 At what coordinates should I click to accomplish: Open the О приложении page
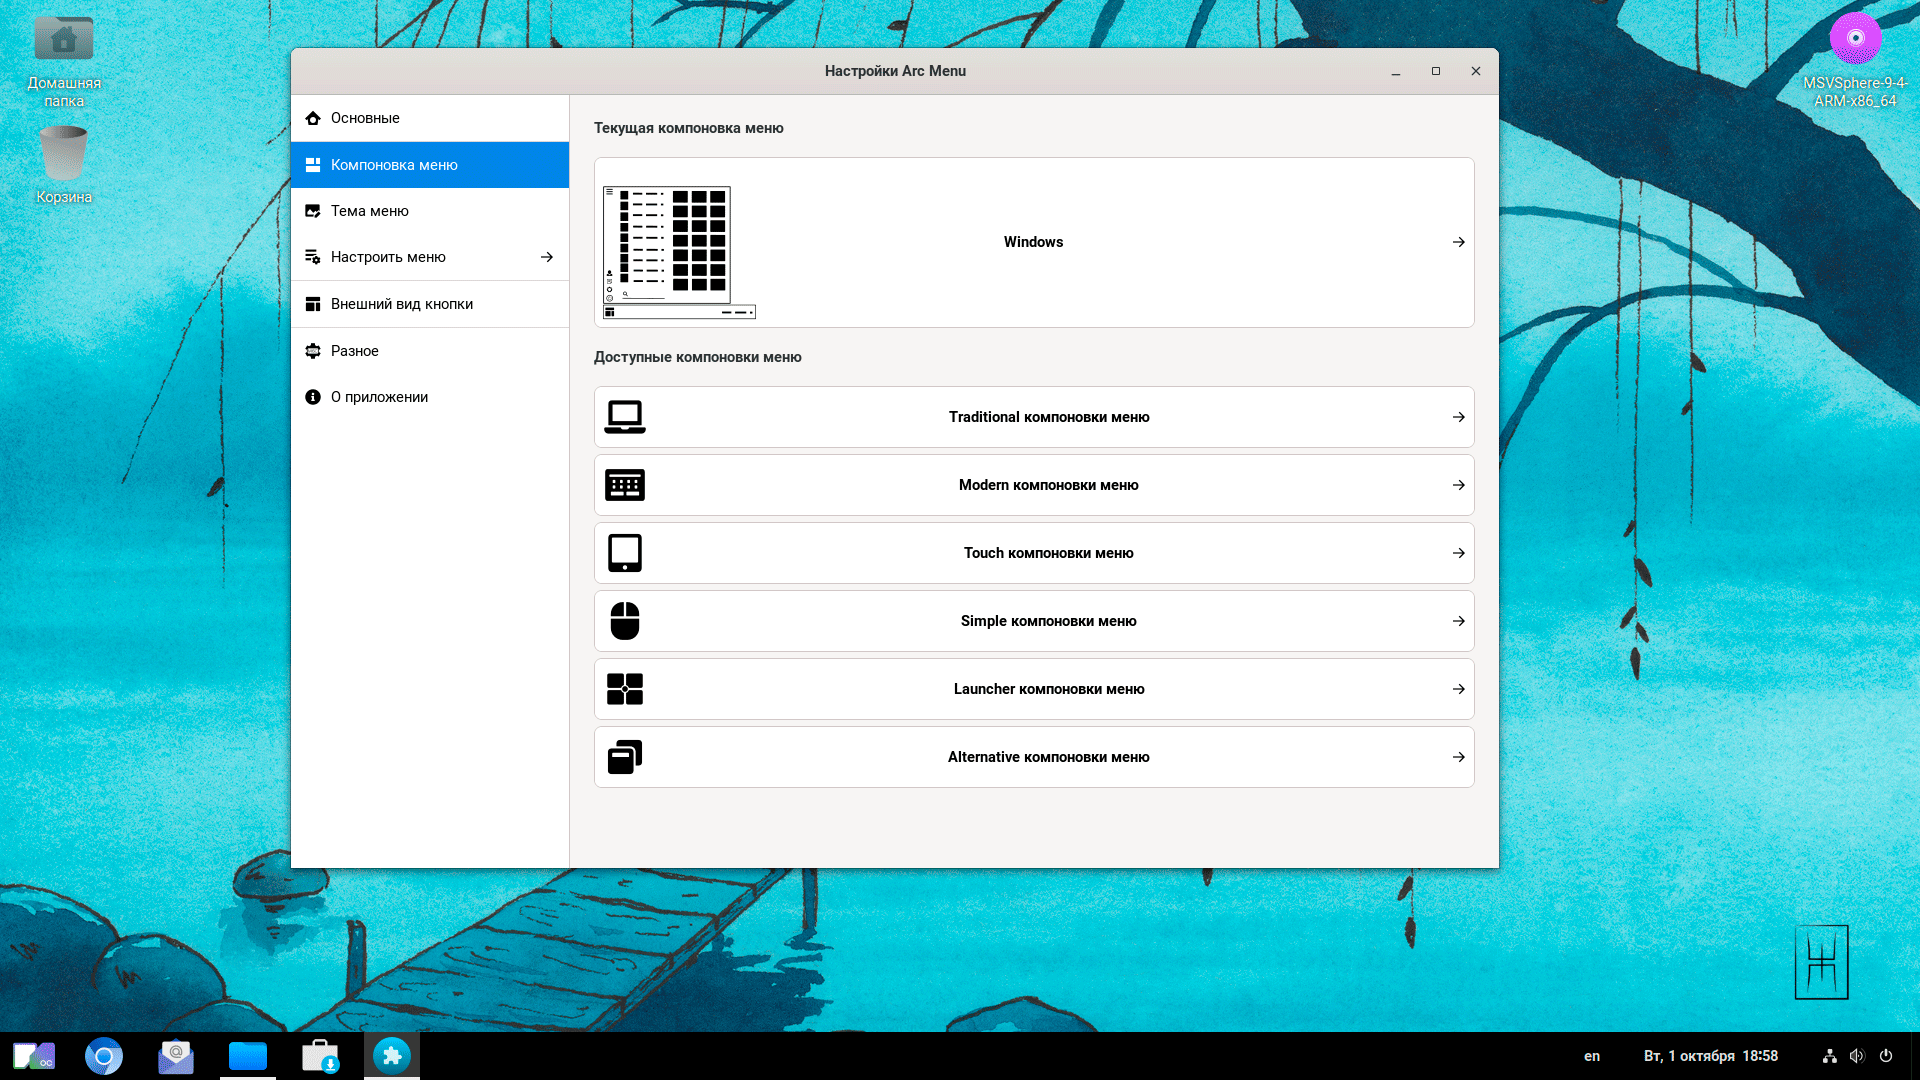click(x=379, y=397)
